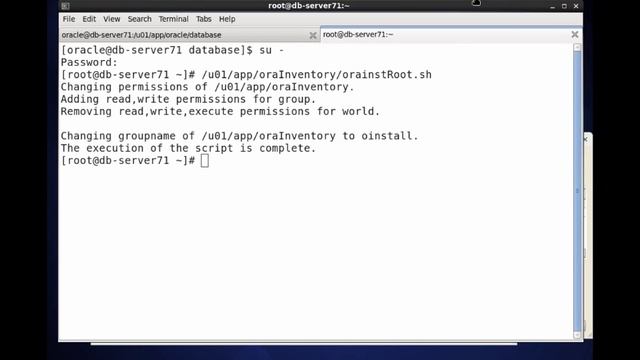Click 'Changing permissions of /u01/app/oraInventory.' line

click(x=207, y=87)
